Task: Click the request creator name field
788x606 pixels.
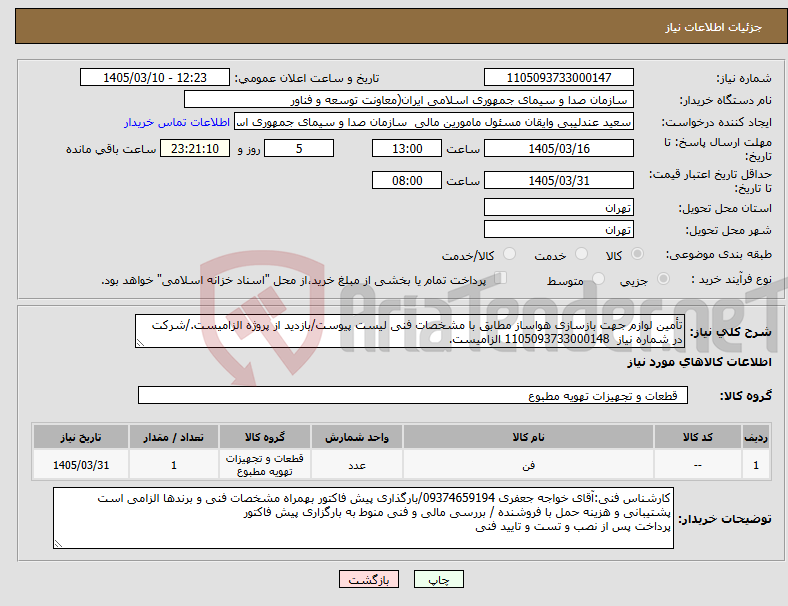Action: [434, 122]
